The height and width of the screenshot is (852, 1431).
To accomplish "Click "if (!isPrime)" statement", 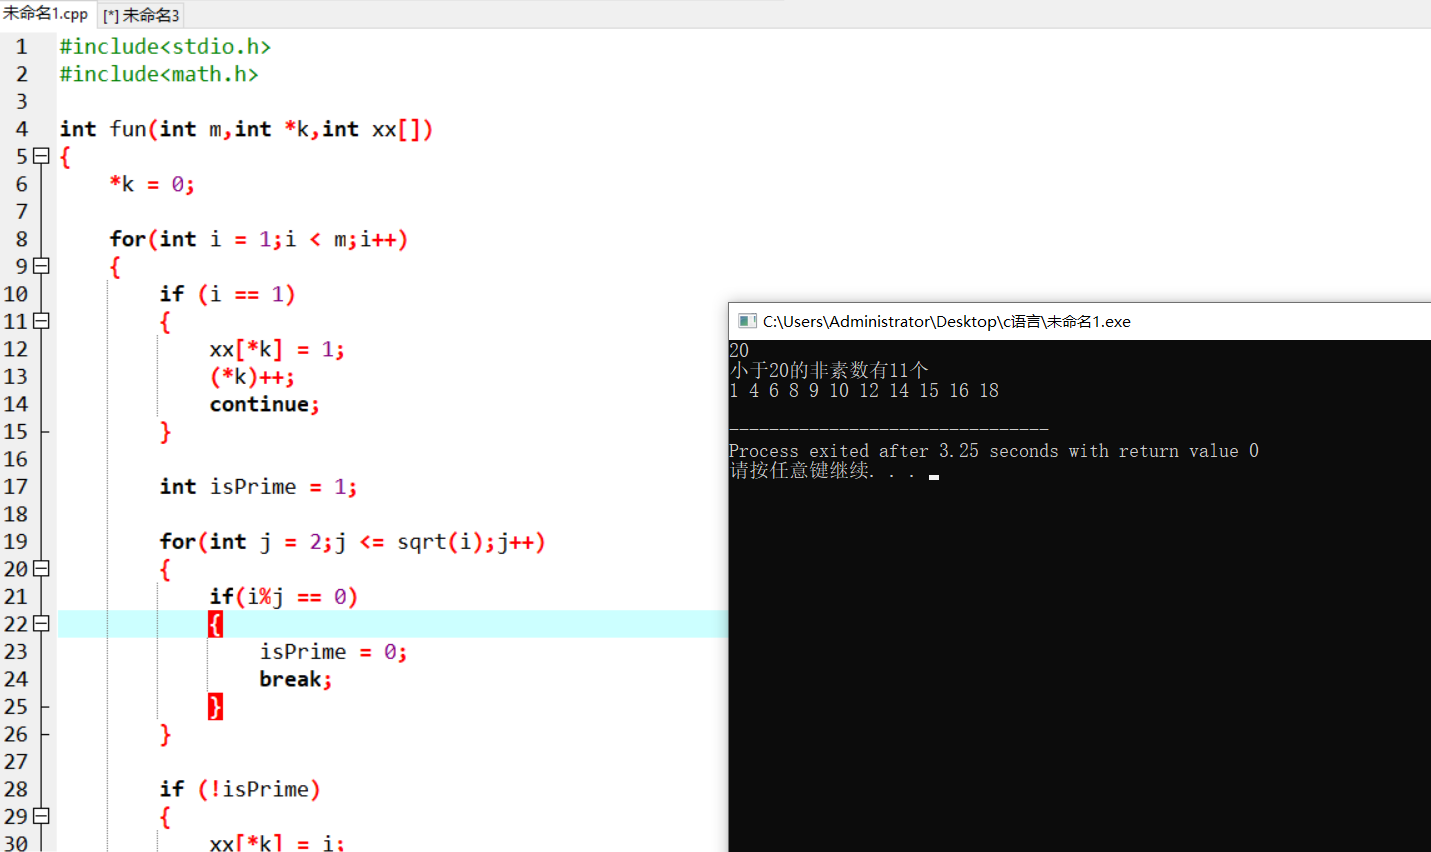I will pyautogui.click(x=240, y=789).
